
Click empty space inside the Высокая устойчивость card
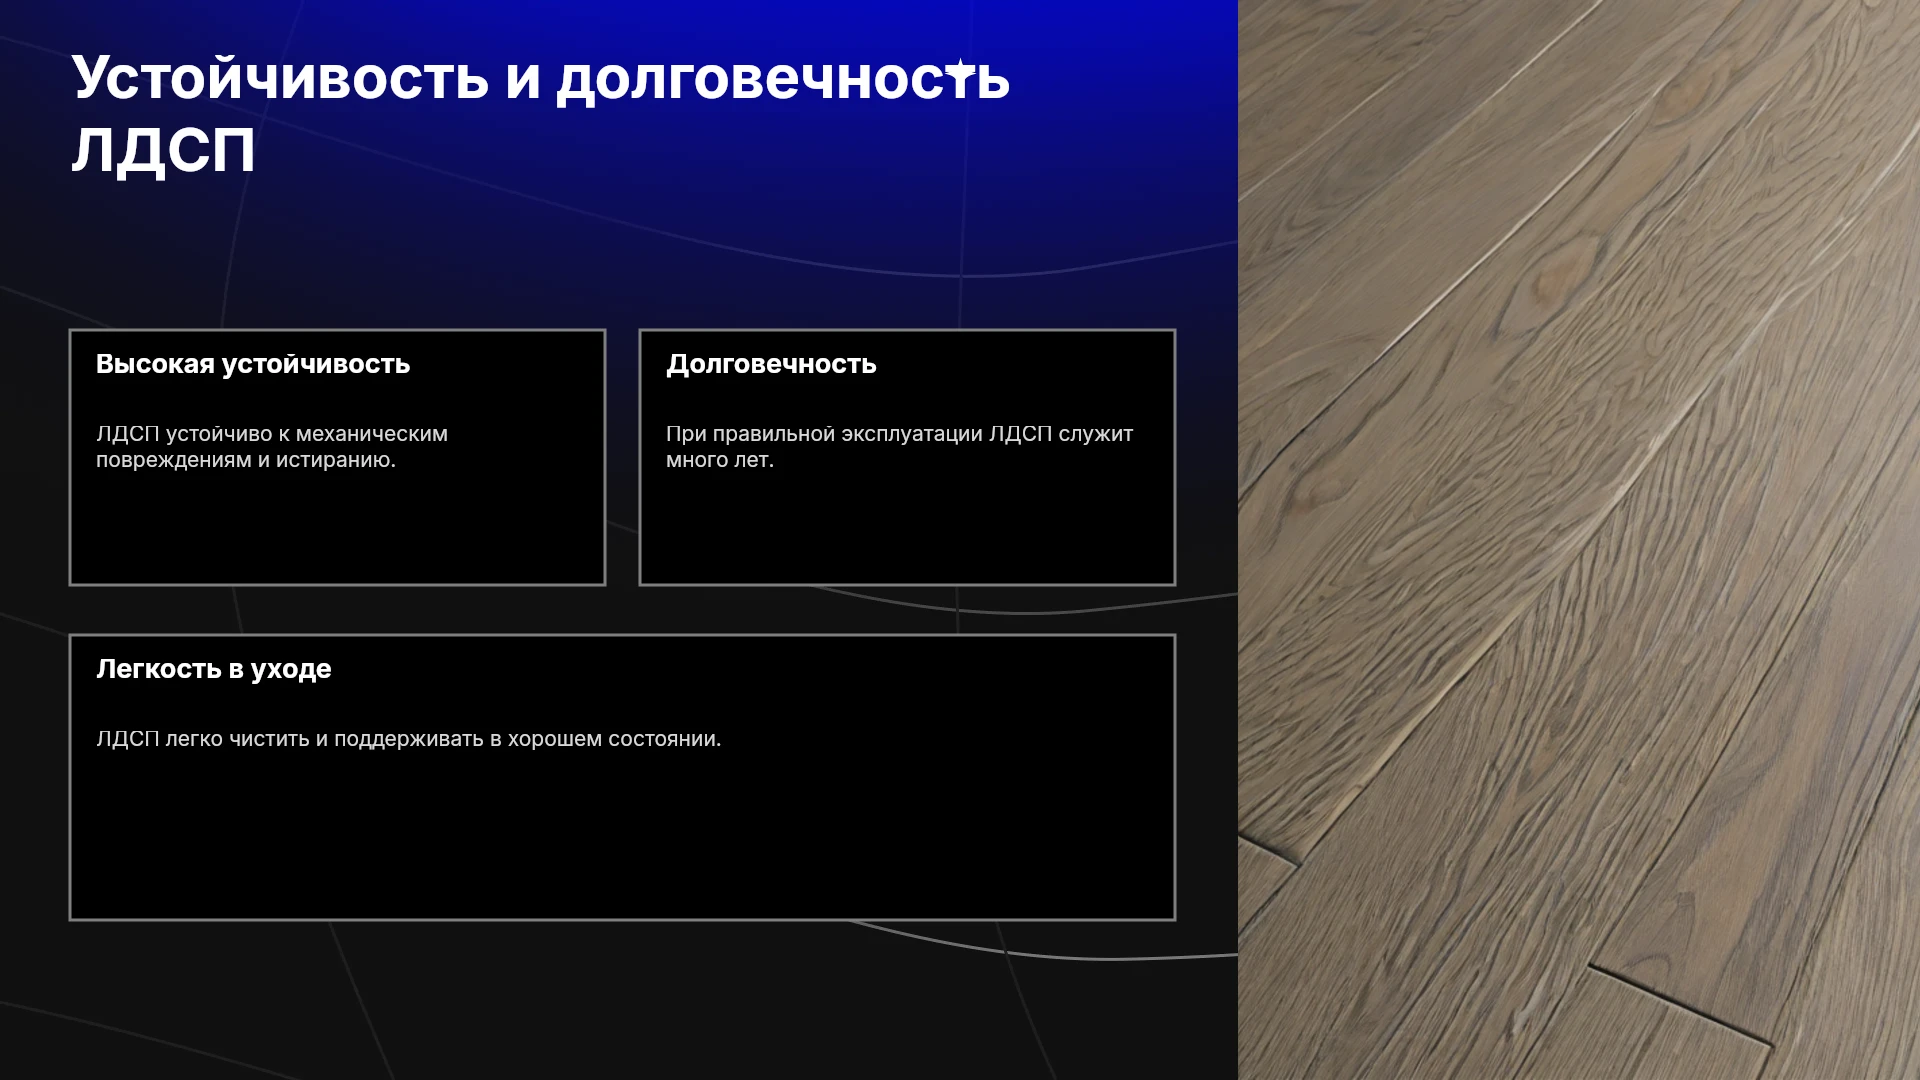point(337,530)
